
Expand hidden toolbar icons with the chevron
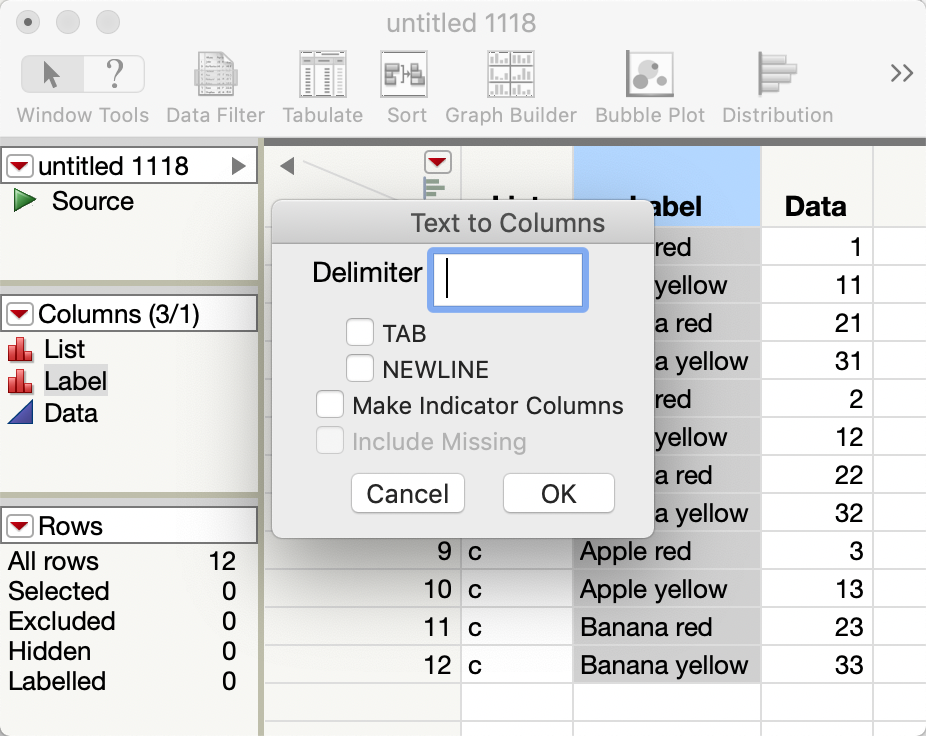click(901, 72)
